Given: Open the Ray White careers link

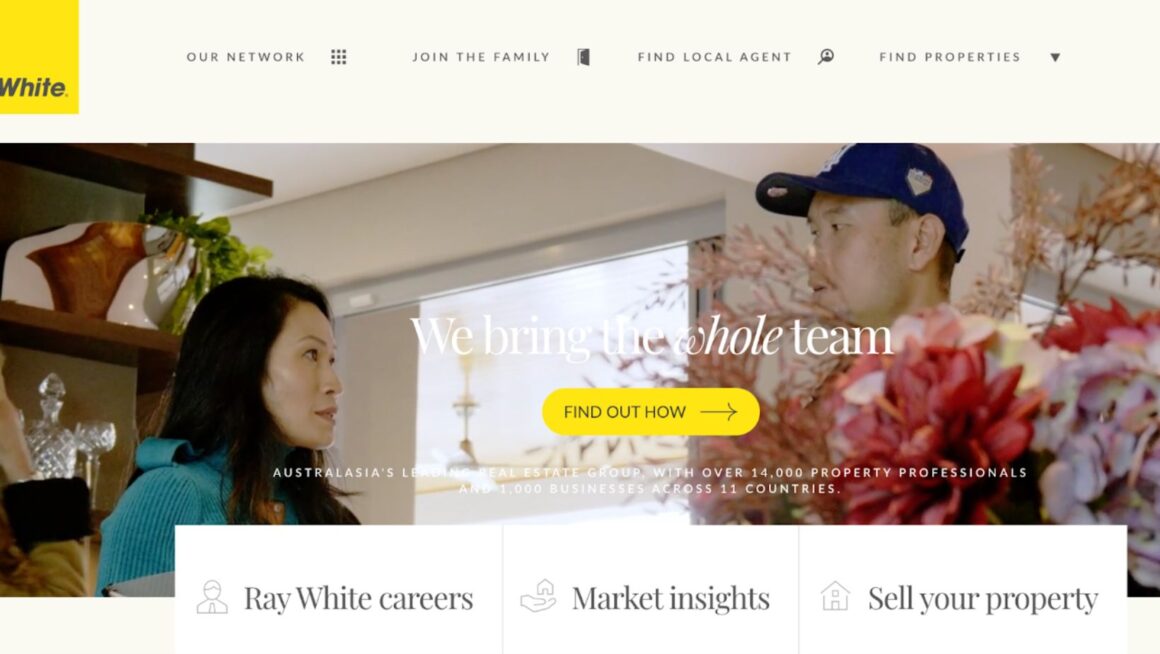Looking at the screenshot, I should point(359,598).
